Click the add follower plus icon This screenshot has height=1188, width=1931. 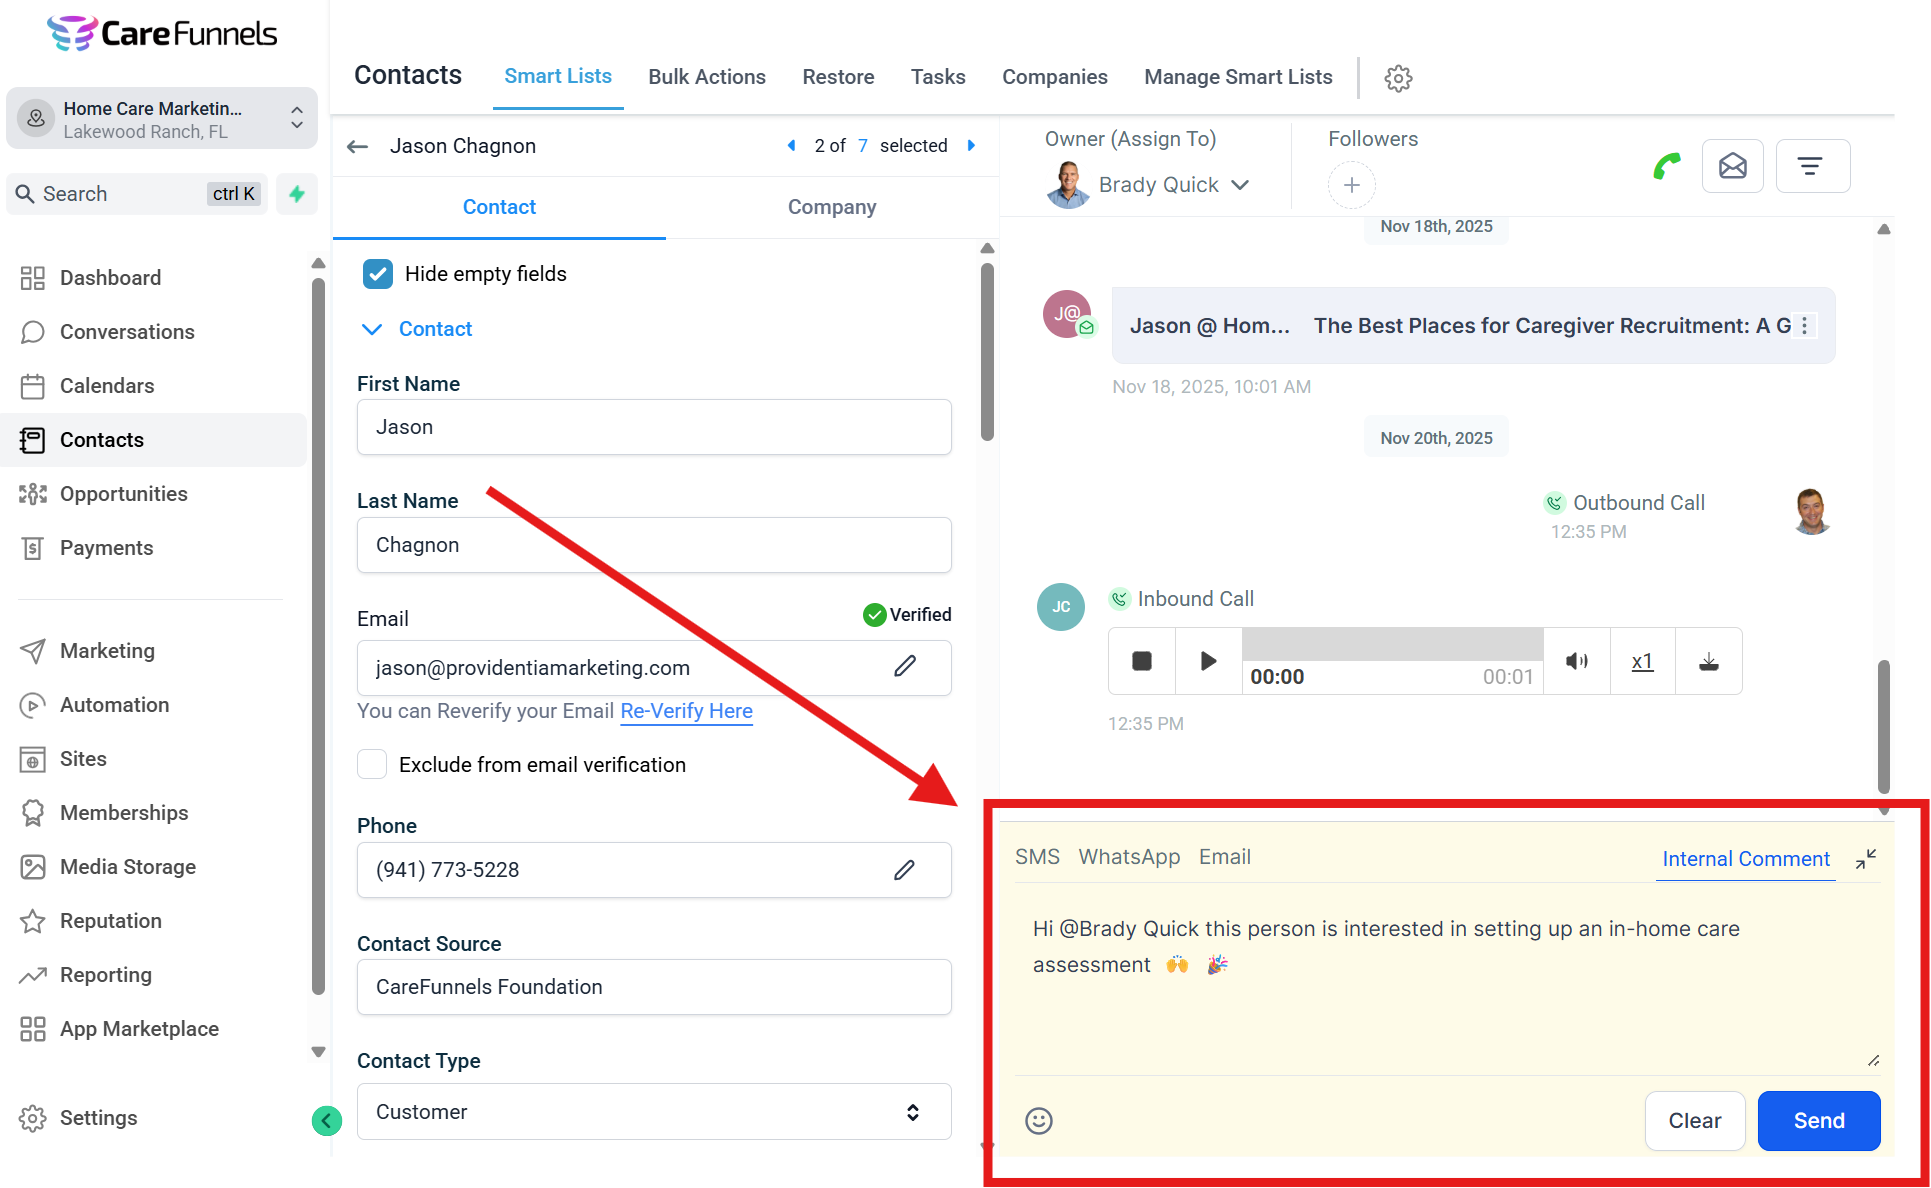[1351, 185]
